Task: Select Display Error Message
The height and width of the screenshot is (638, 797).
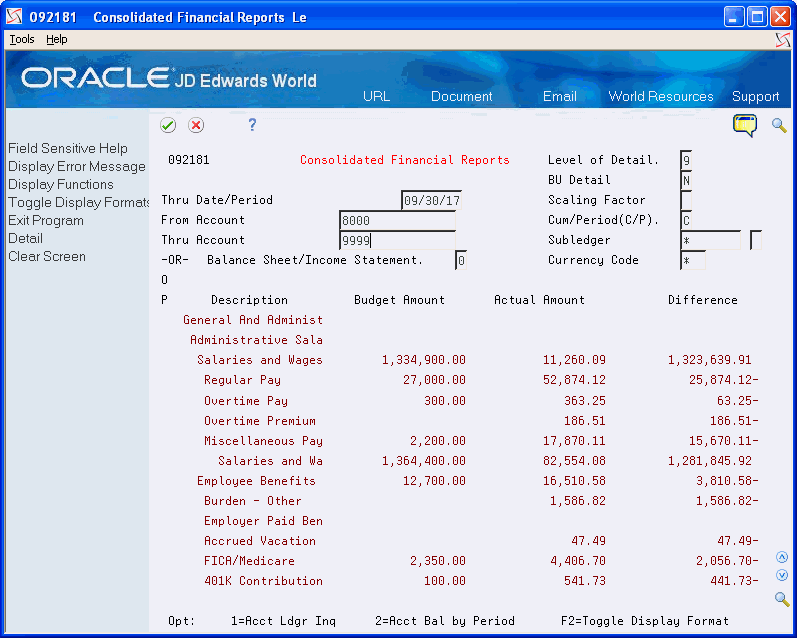Action: tap(77, 167)
